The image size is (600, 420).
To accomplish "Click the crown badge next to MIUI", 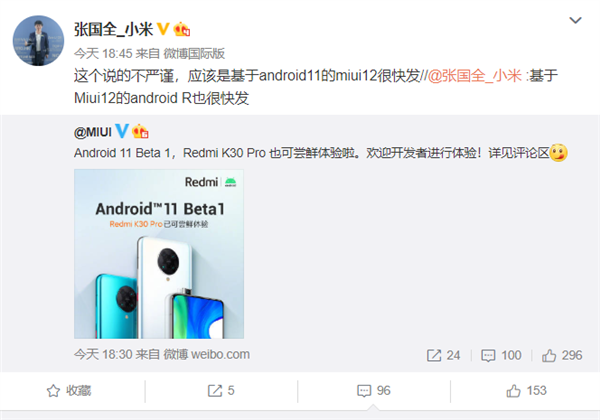I will pos(140,131).
